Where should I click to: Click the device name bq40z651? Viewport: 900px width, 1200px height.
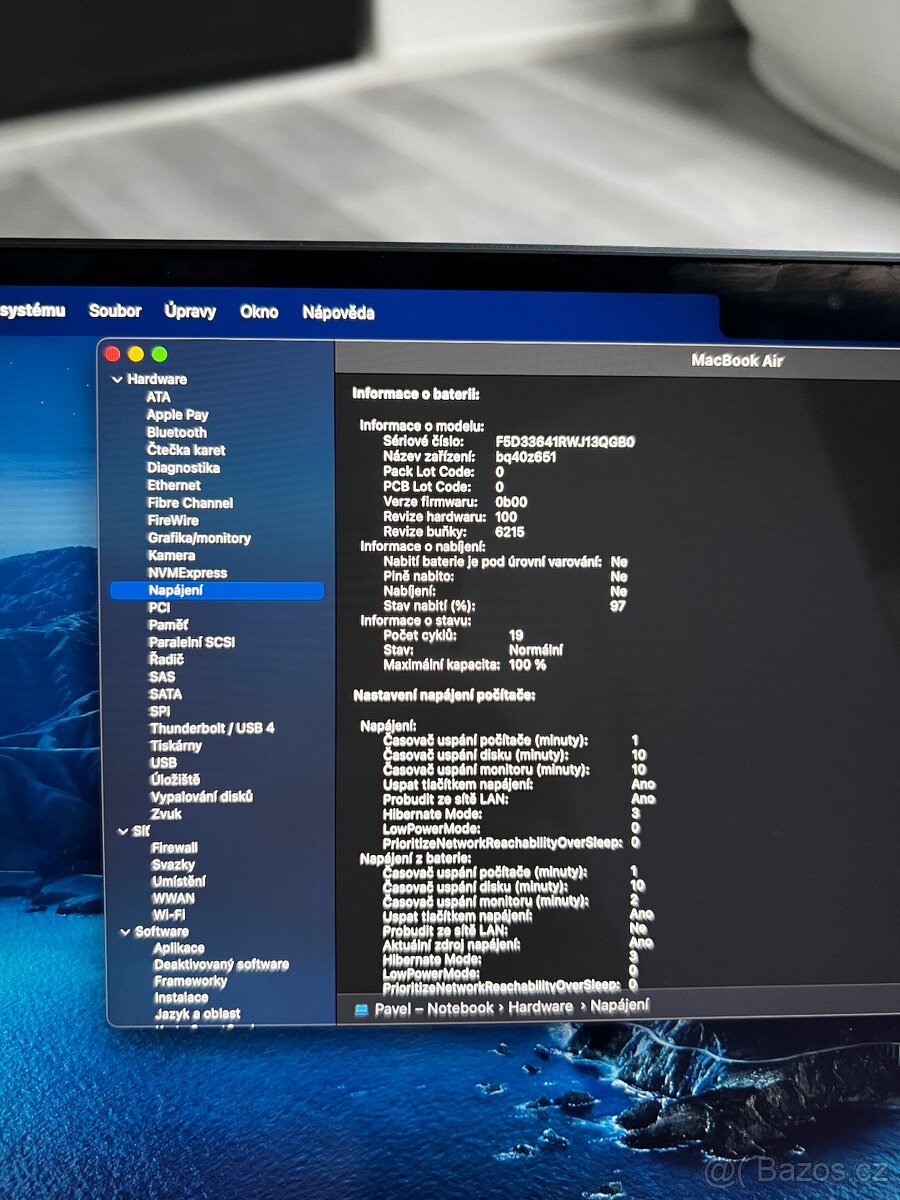526,456
